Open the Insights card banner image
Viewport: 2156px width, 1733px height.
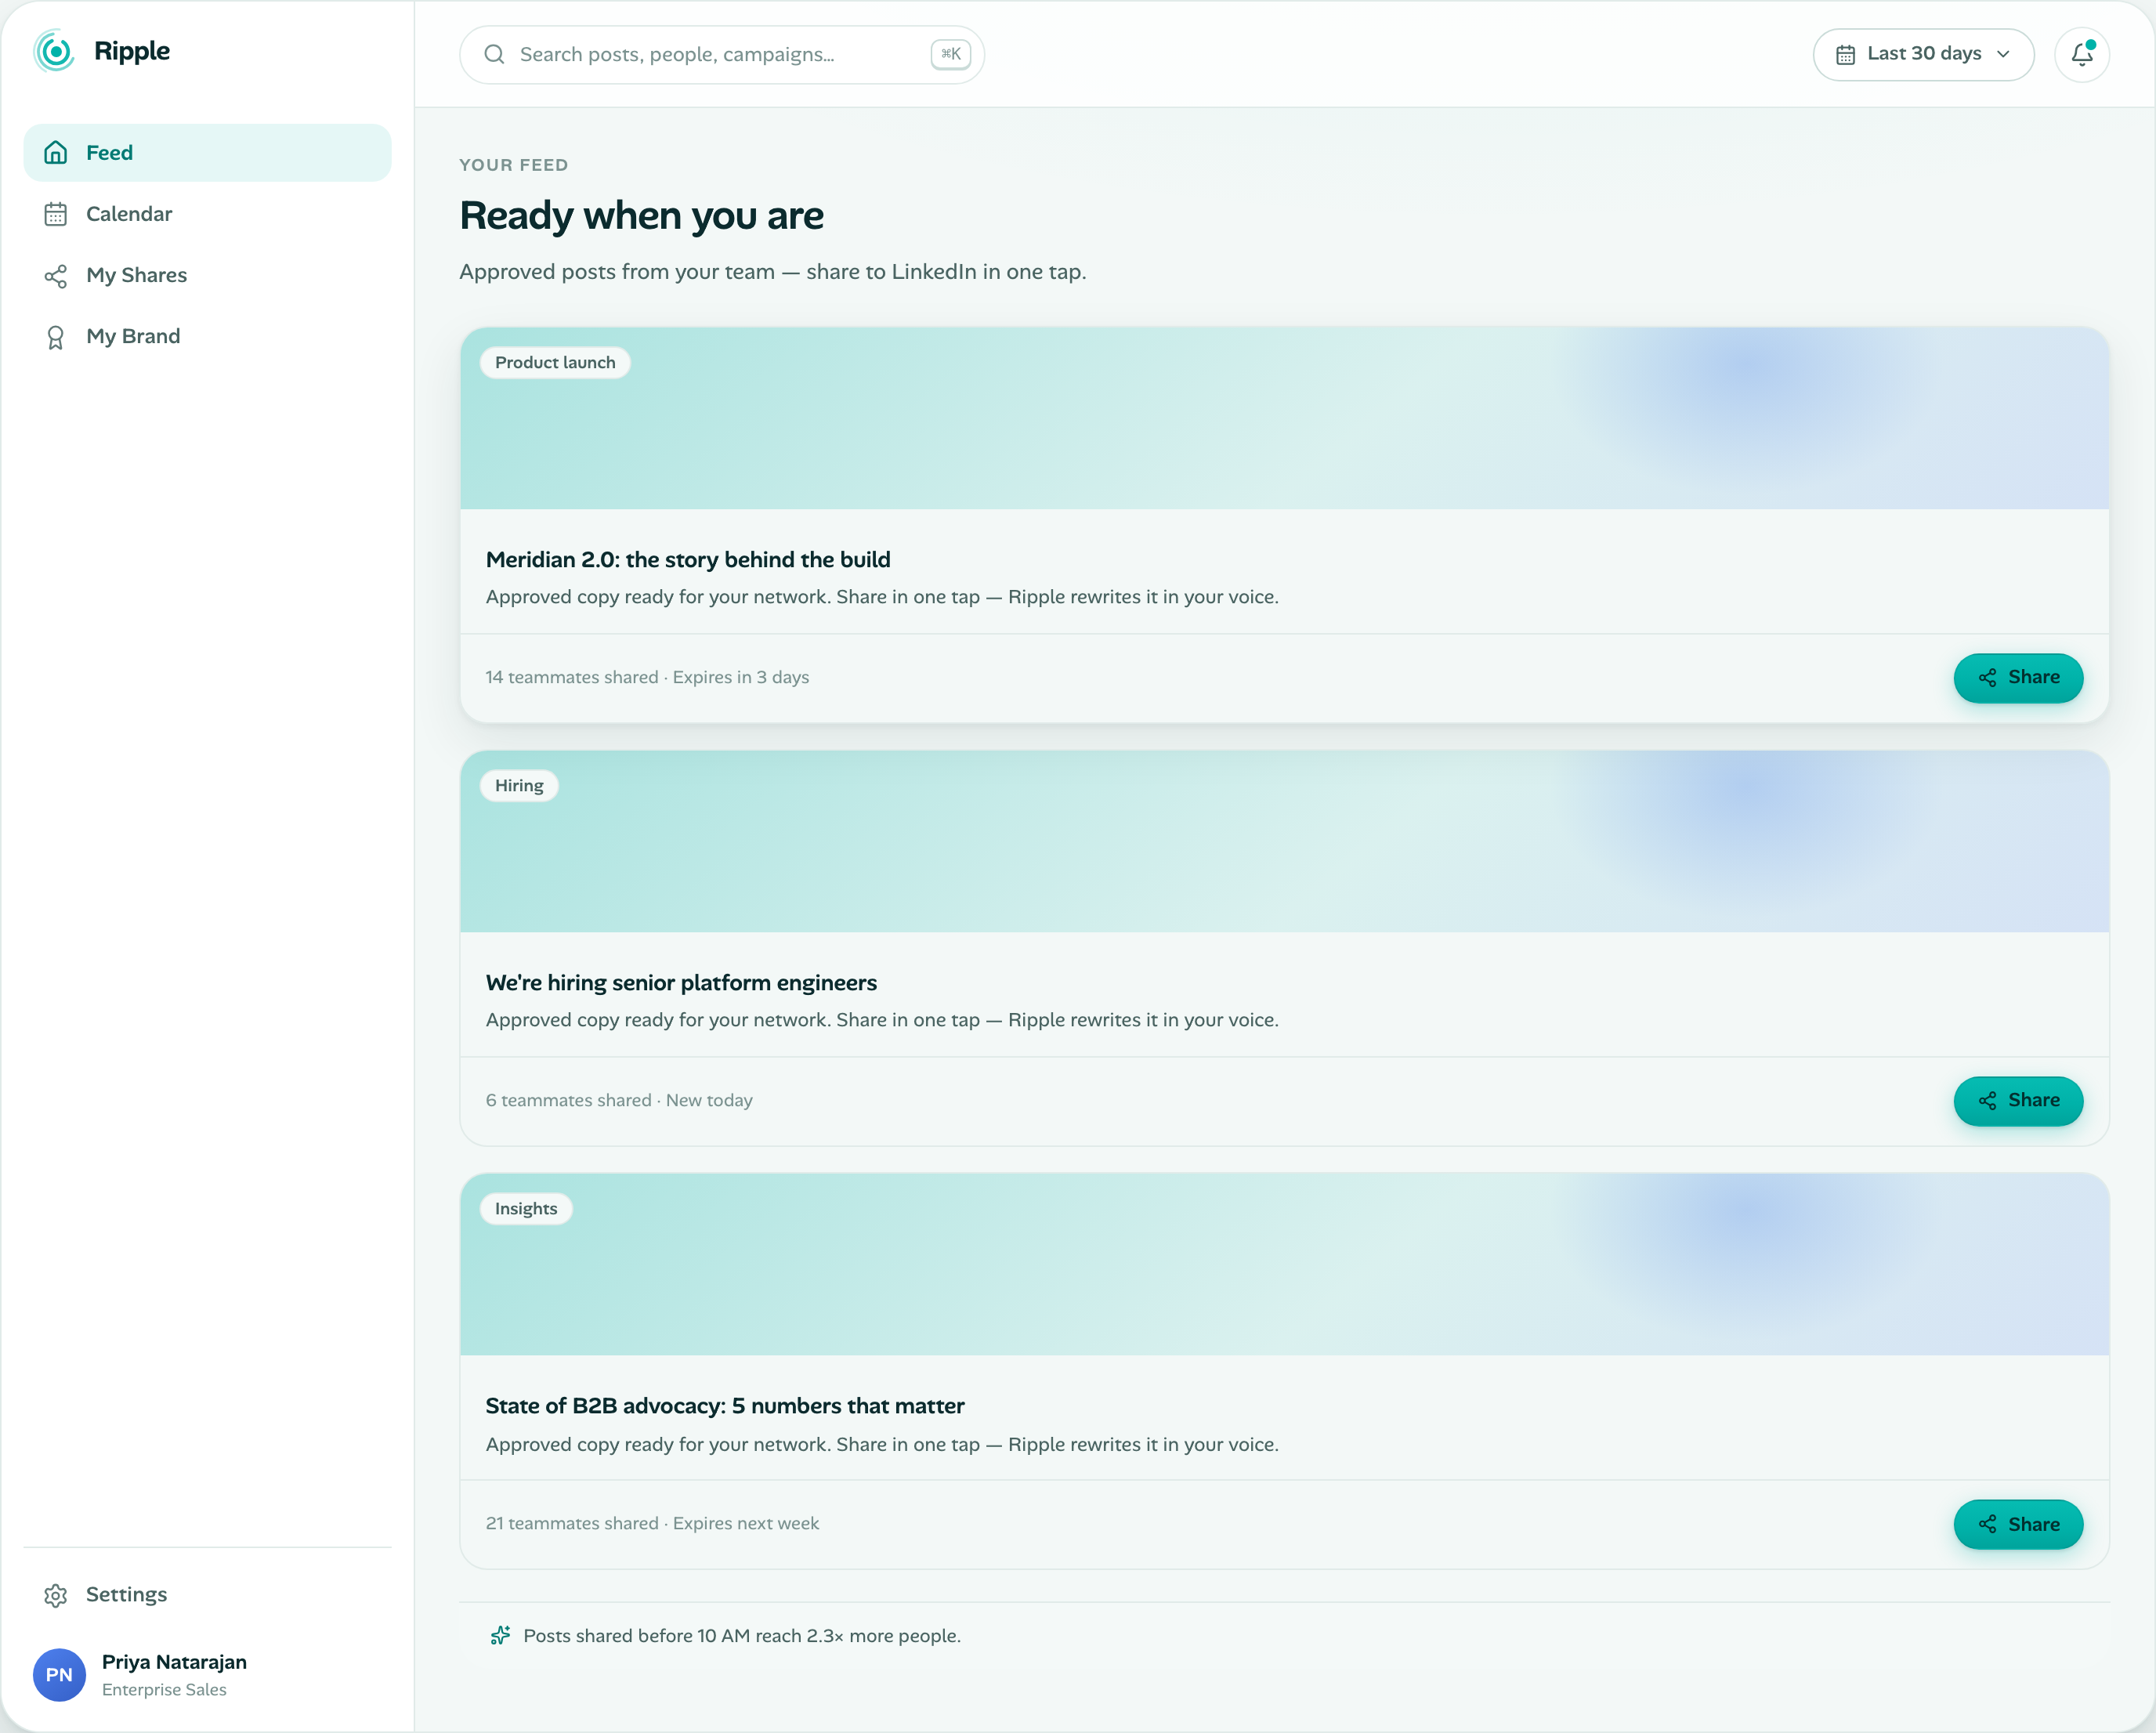click(x=1284, y=1264)
